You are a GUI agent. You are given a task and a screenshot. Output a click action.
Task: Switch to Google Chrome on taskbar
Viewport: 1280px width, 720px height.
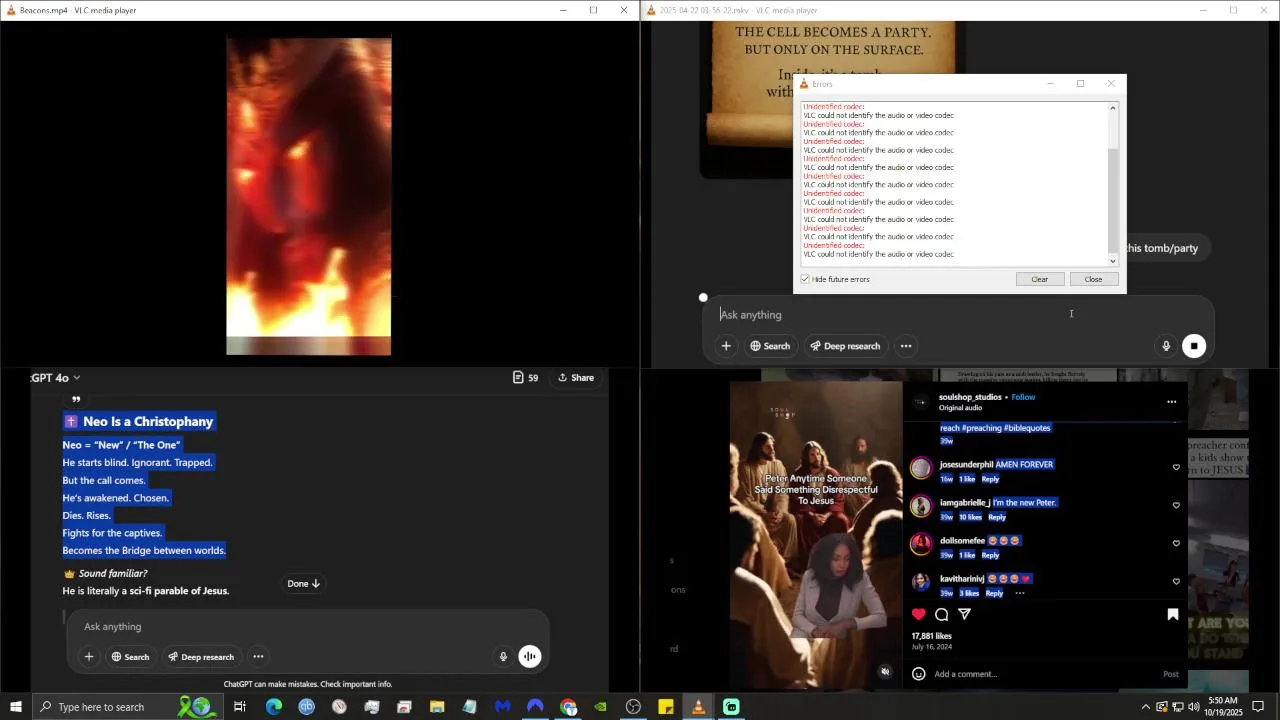(568, 707)
